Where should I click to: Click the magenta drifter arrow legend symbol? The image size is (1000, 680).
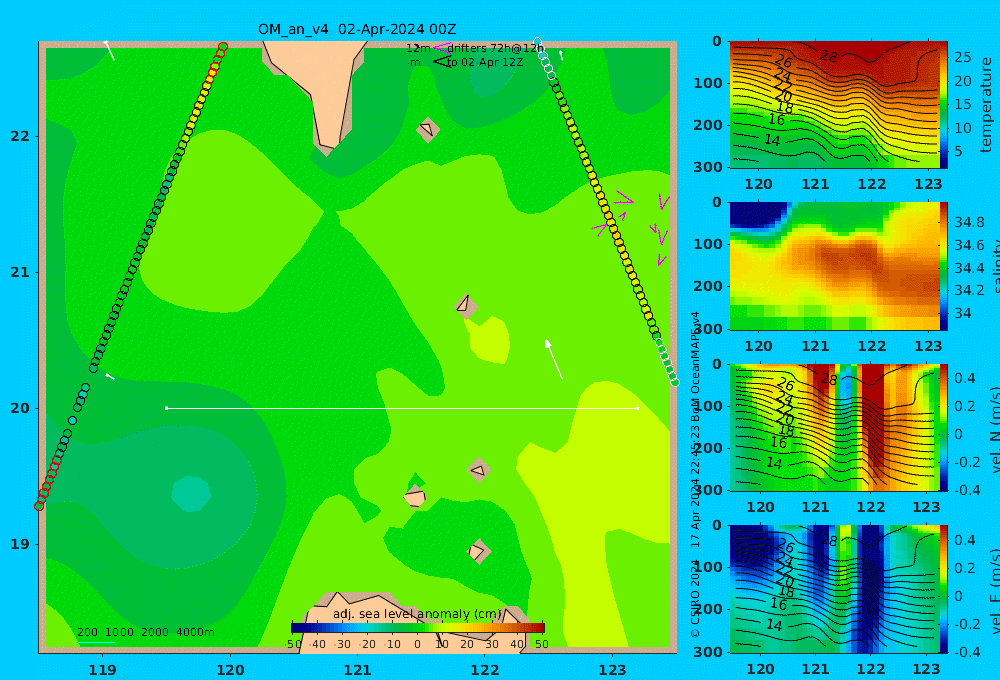coord(442,47)
